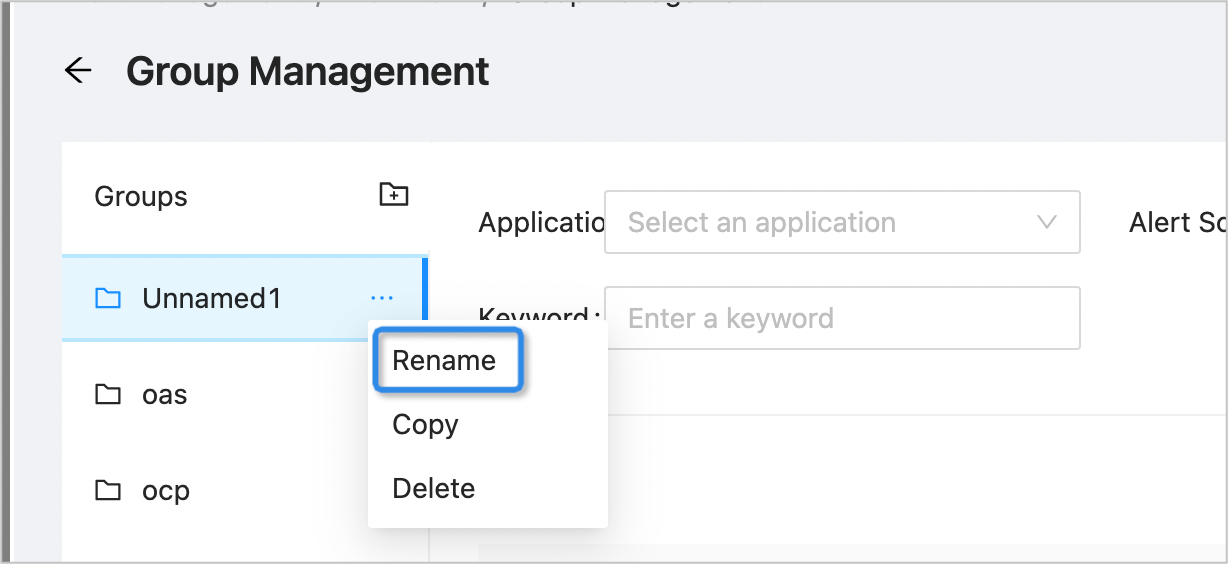
Task: Click the Keyword field label
Action: [x=540, y=312]
